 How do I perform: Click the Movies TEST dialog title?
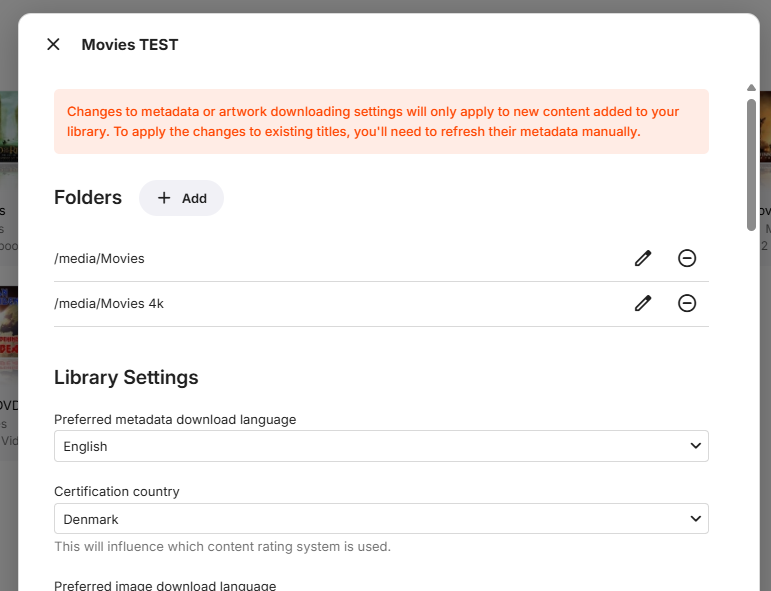(130, 44)
